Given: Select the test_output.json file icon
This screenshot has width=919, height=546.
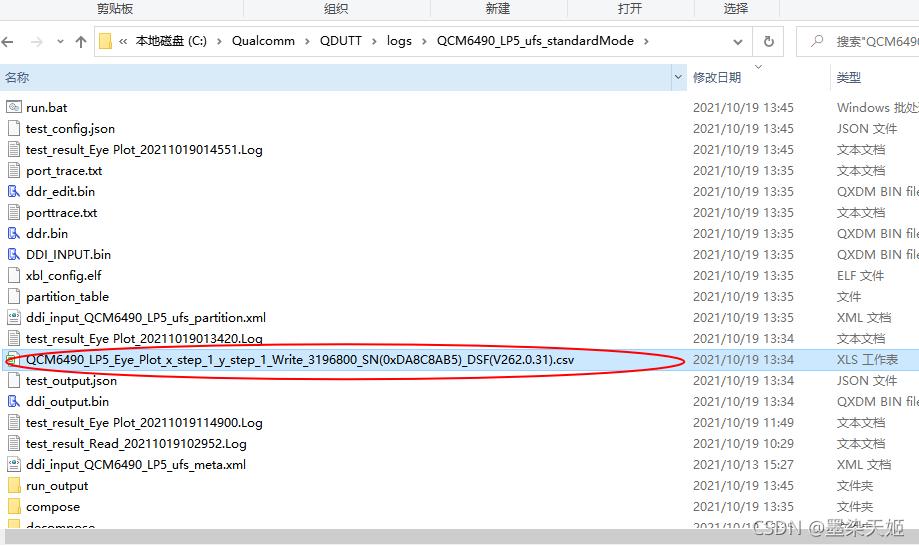Looking at the screenshot, I should (14, 380).
